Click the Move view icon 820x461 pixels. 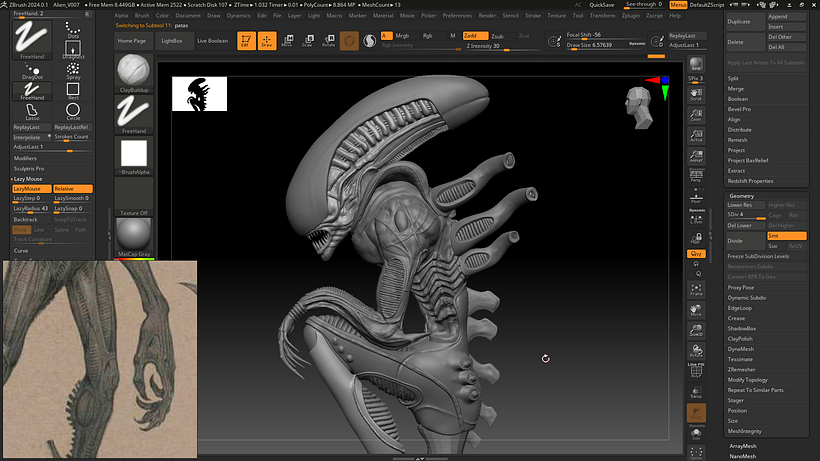tap(696, 310)
